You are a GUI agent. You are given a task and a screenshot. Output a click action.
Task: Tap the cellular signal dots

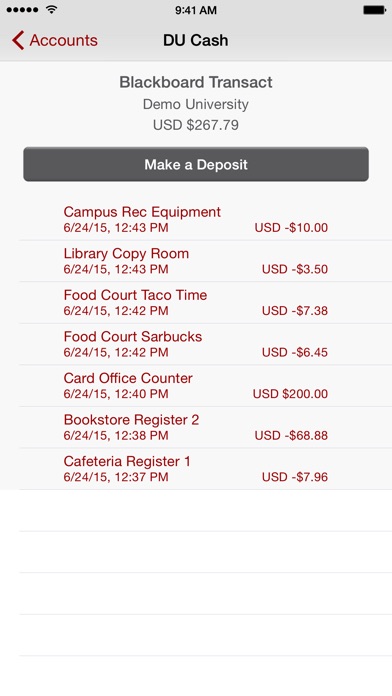click(23, 10)
